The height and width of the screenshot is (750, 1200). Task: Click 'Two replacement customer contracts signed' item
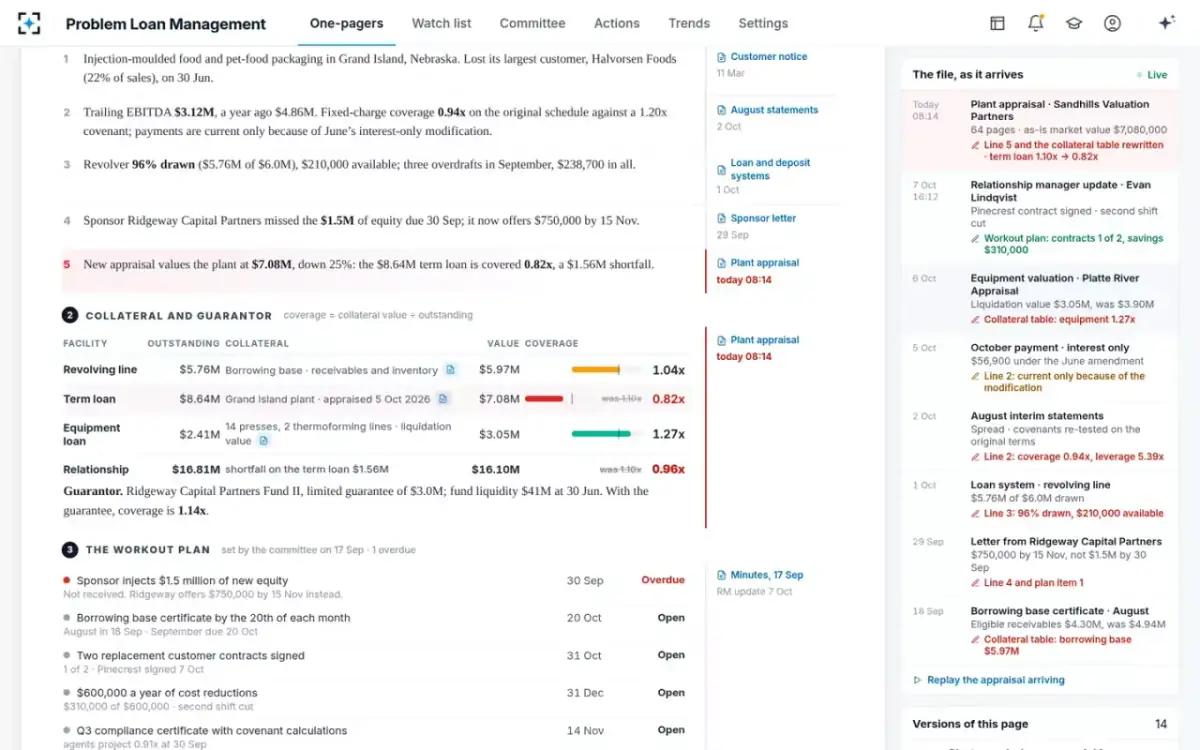pos(190,656)
